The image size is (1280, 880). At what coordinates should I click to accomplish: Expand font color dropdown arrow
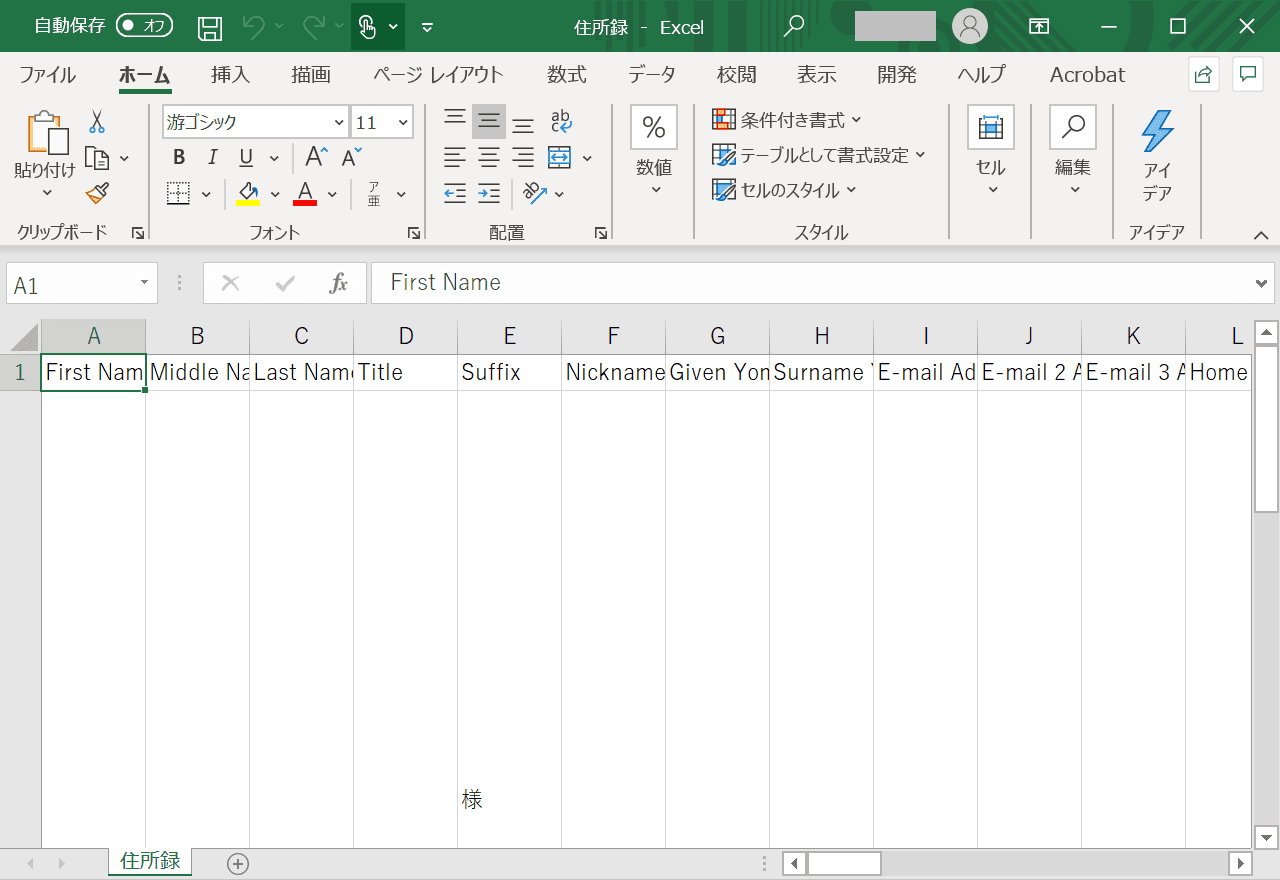tap(332, 194)
